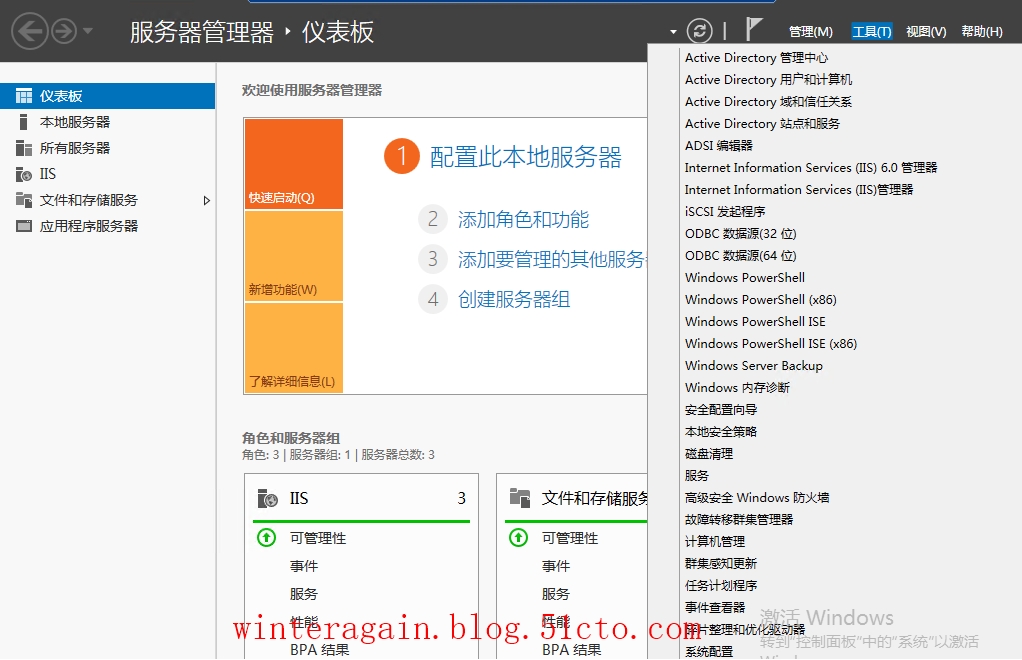Open dropdown arrow left of refresh button
This screenshot has height=660, width=1022.
pyautogui.click(x=673, y=31)
